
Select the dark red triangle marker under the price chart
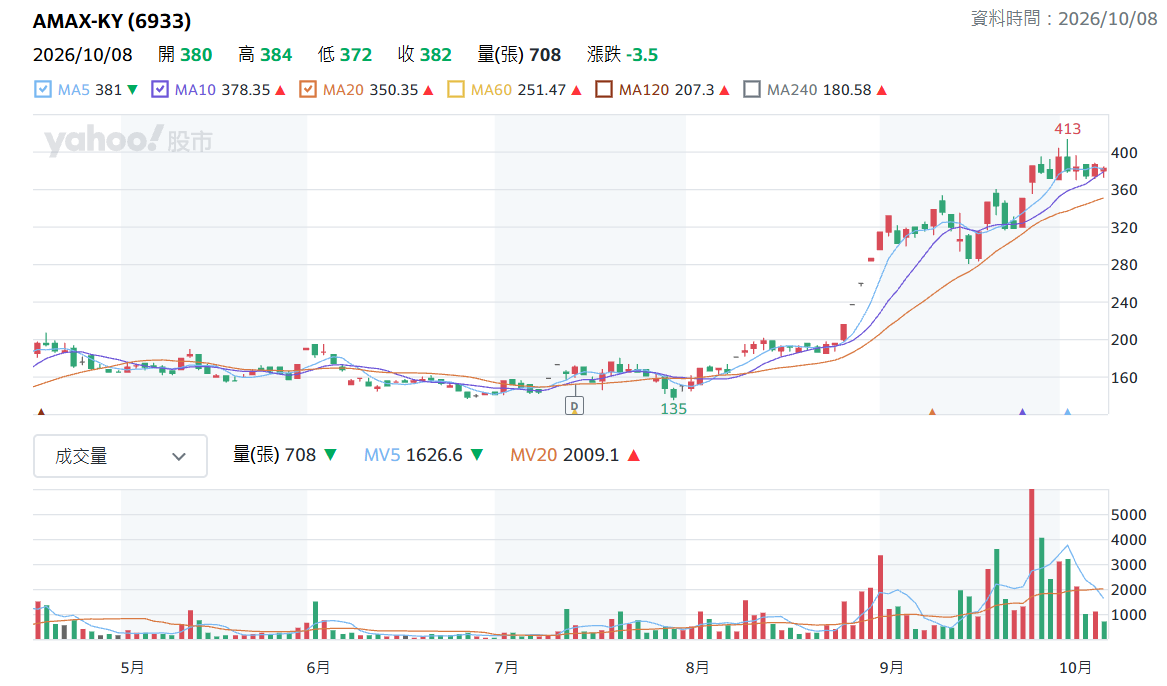(41, 411)
